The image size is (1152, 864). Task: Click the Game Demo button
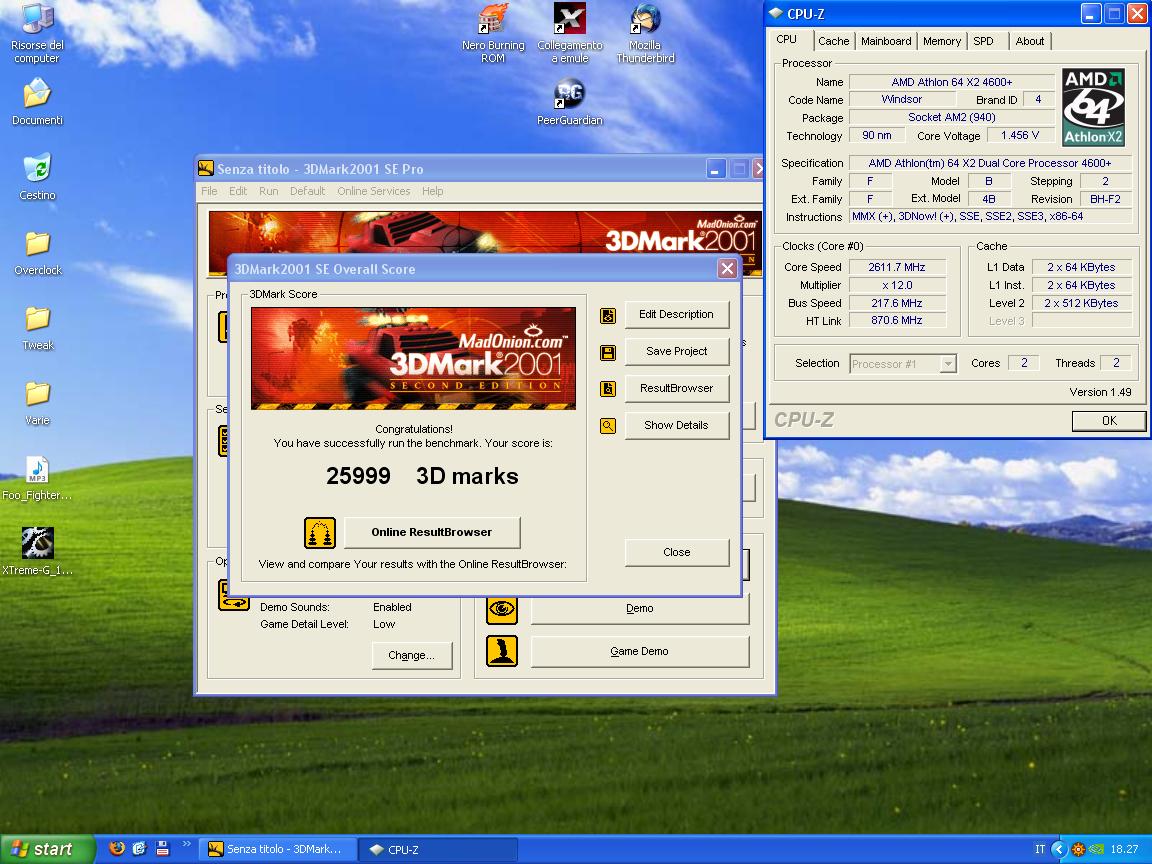tap(640, 652)
